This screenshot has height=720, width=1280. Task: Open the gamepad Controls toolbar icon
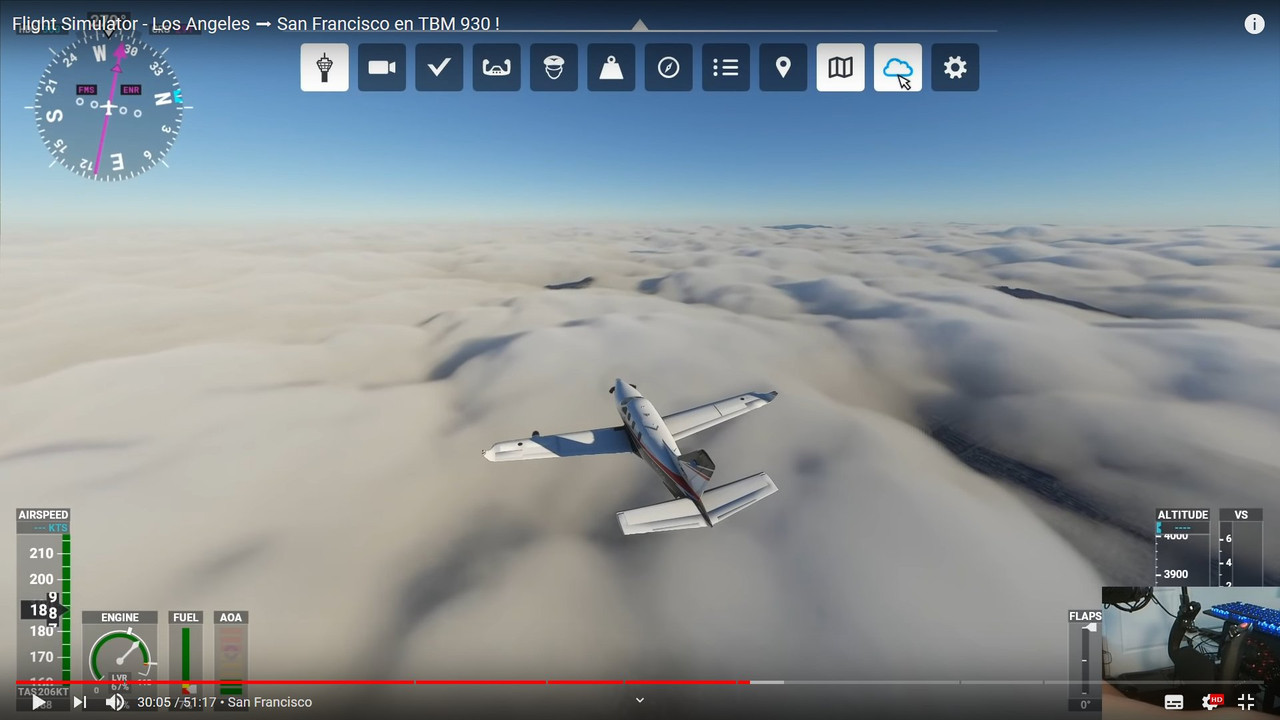[497, 68]
